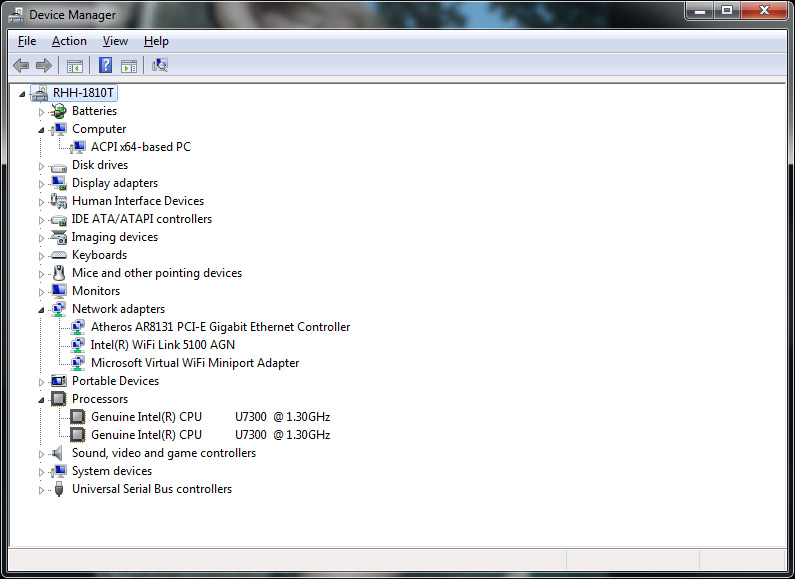Expand the Disk drives node
The height and width of the screenshot is (579, 795).
coord(42,166)
